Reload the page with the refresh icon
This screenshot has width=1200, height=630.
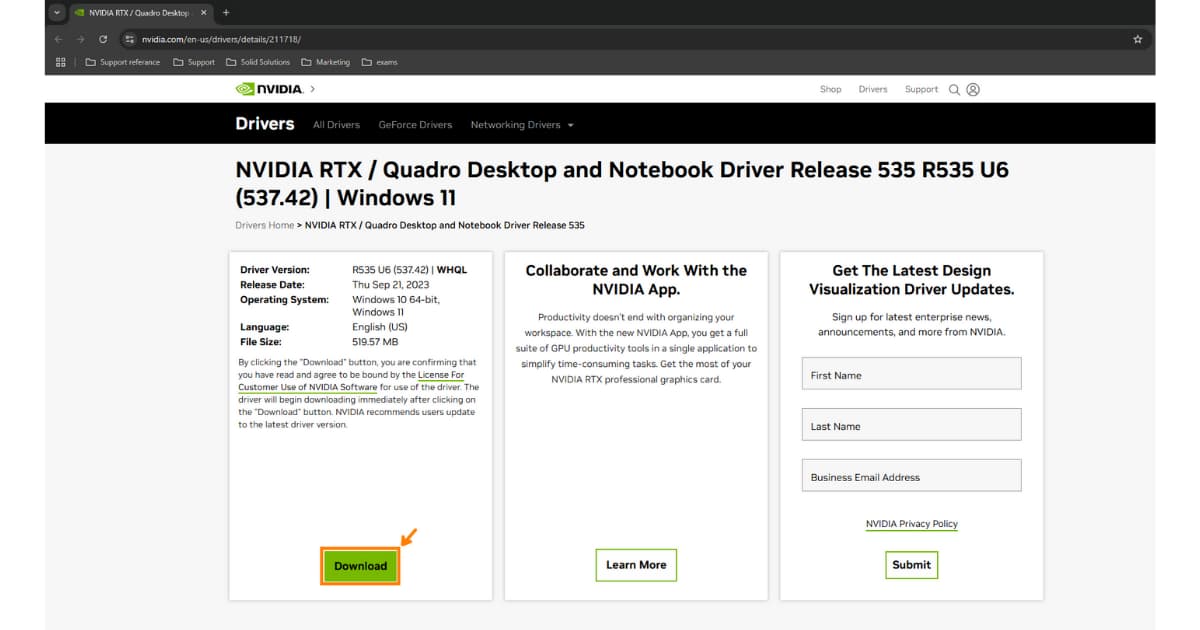(103, 39)
